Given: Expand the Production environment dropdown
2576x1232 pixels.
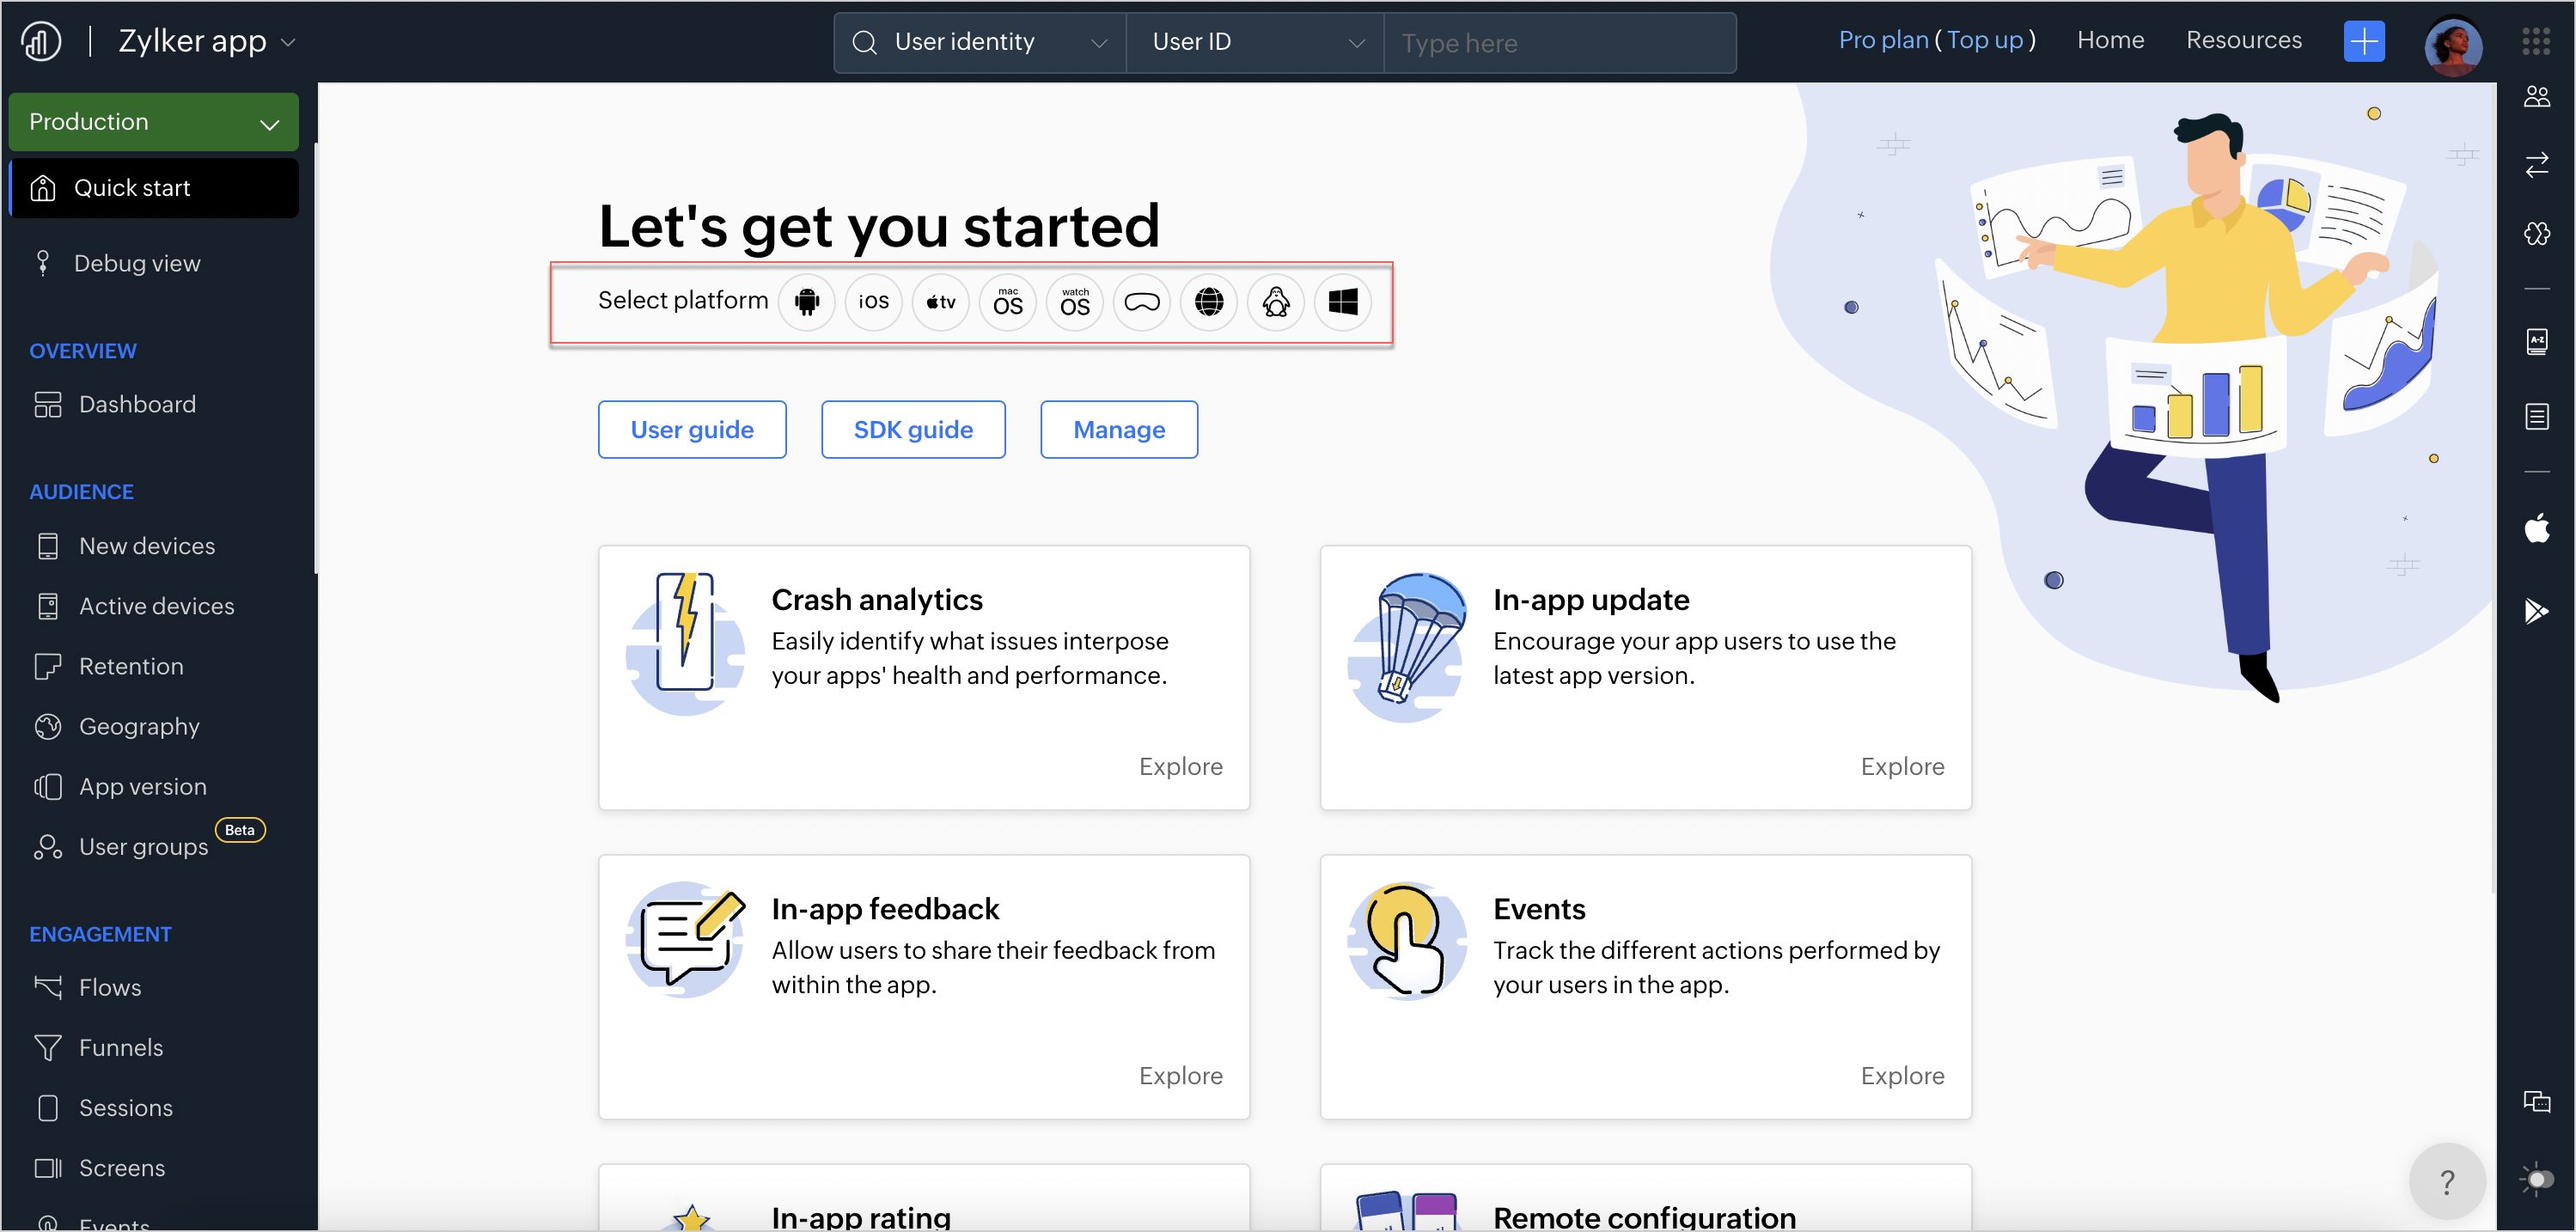Looking at the screenshot, I should click(x=154, y=122).
